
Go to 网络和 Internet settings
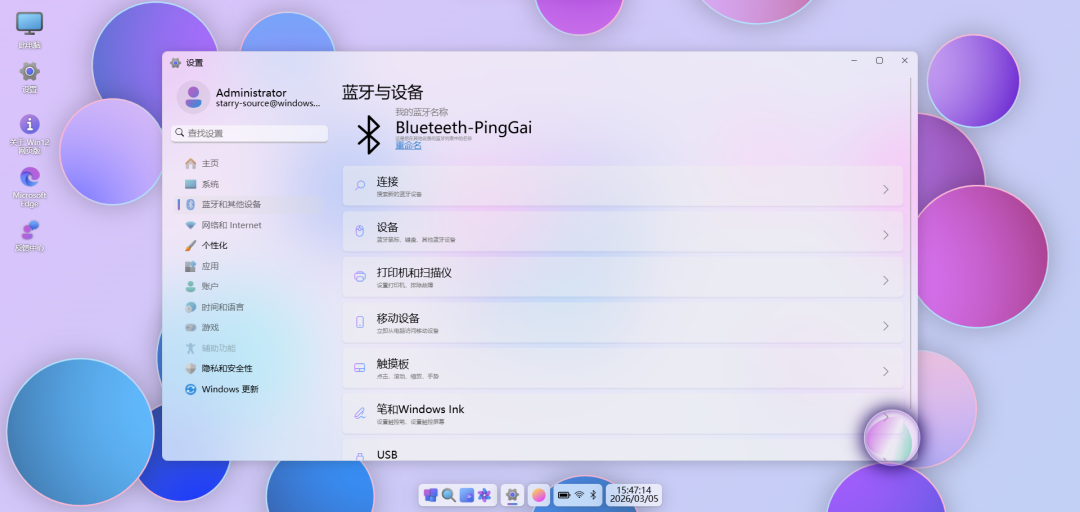click(x=249, y=225)
